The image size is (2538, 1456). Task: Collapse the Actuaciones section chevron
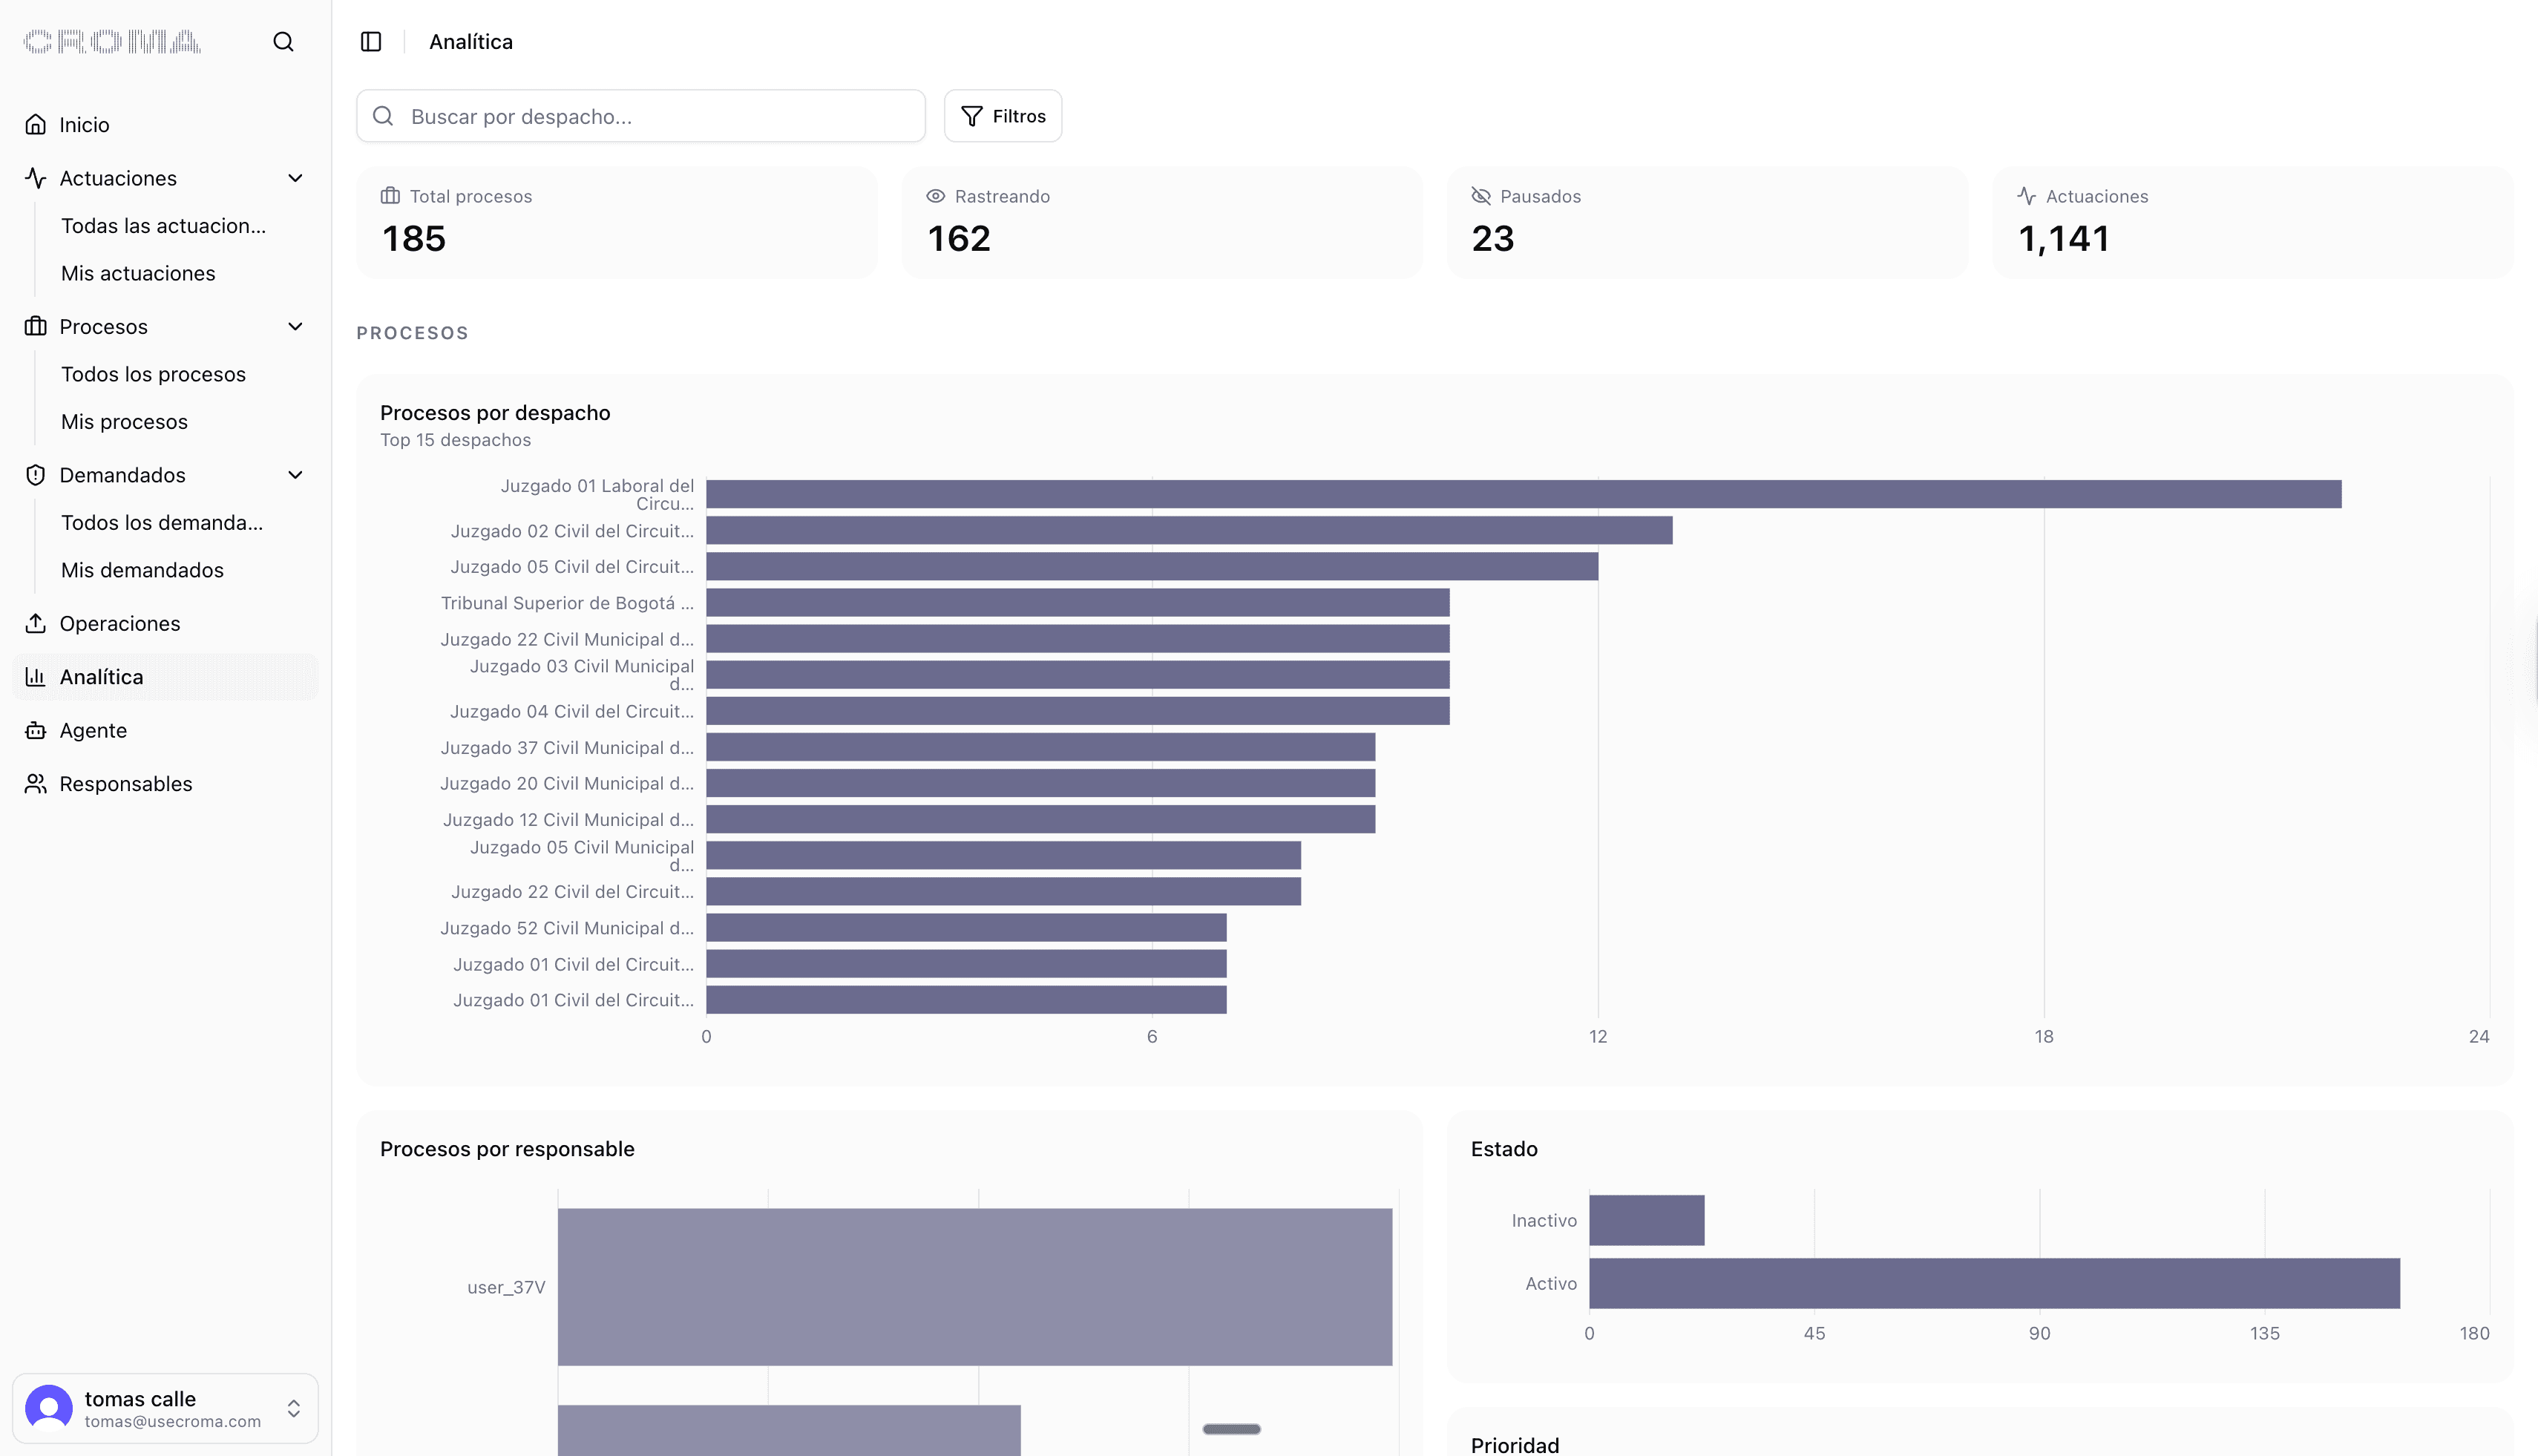coord(295,178)
